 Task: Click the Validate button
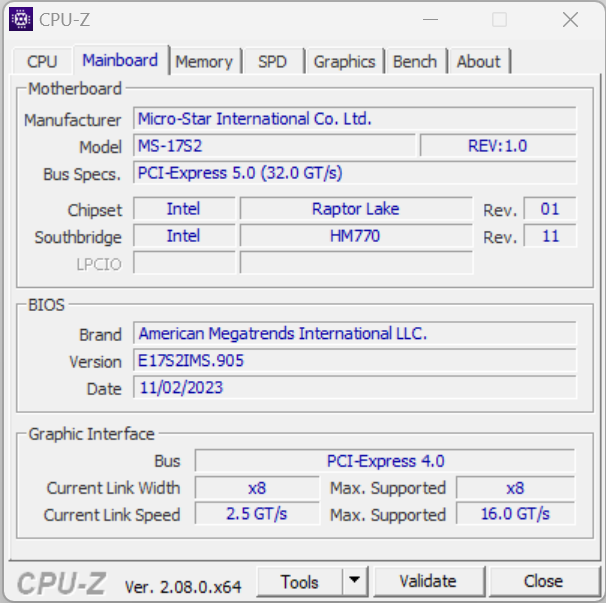point(428,582)
